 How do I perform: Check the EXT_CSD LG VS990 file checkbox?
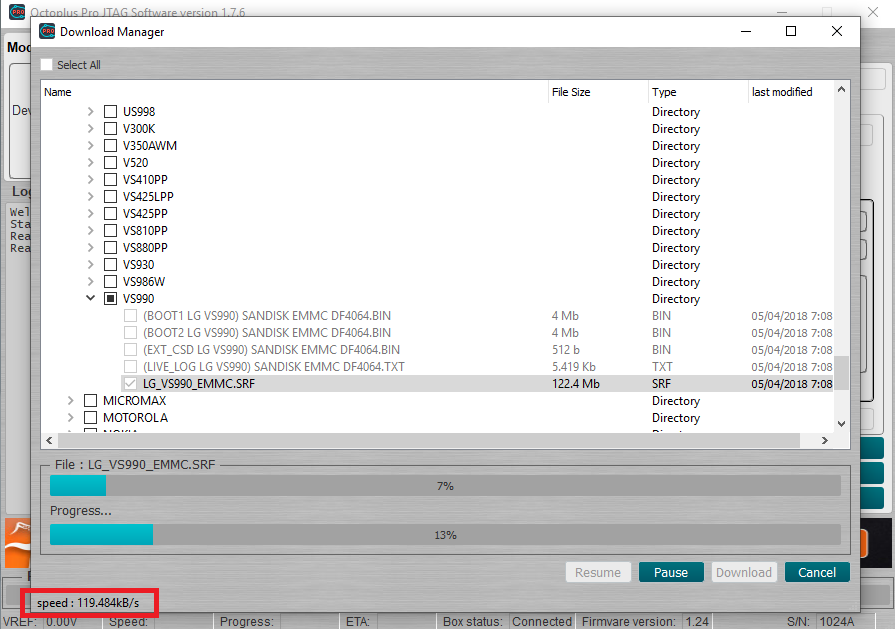pyautogui.click(x=131, y=349)
